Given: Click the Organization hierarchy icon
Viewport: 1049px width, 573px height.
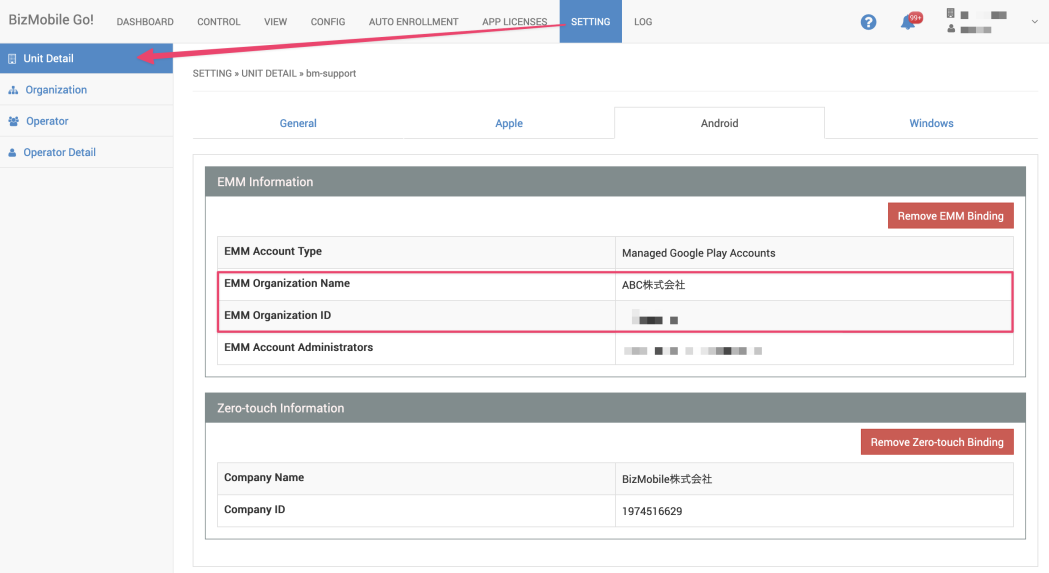Looking at the screenshot, I should (13, 90).
